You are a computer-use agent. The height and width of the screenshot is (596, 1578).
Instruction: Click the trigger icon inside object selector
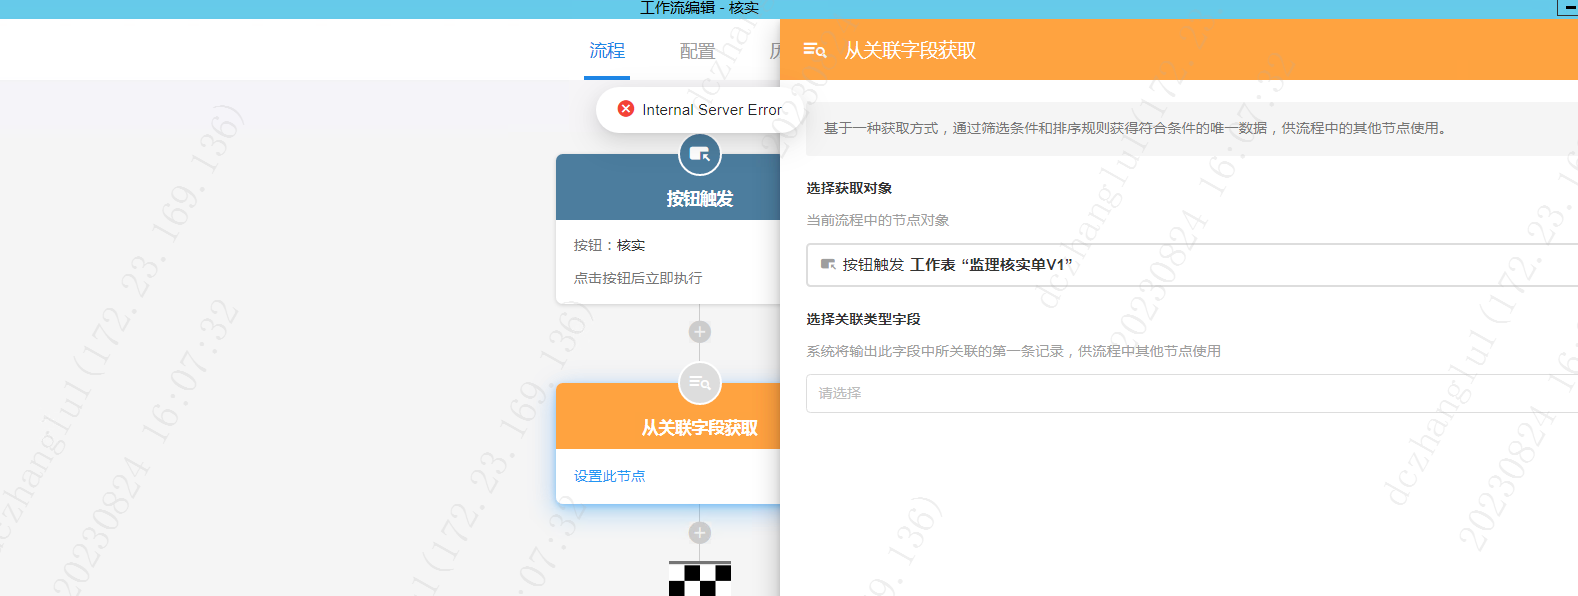828,265
